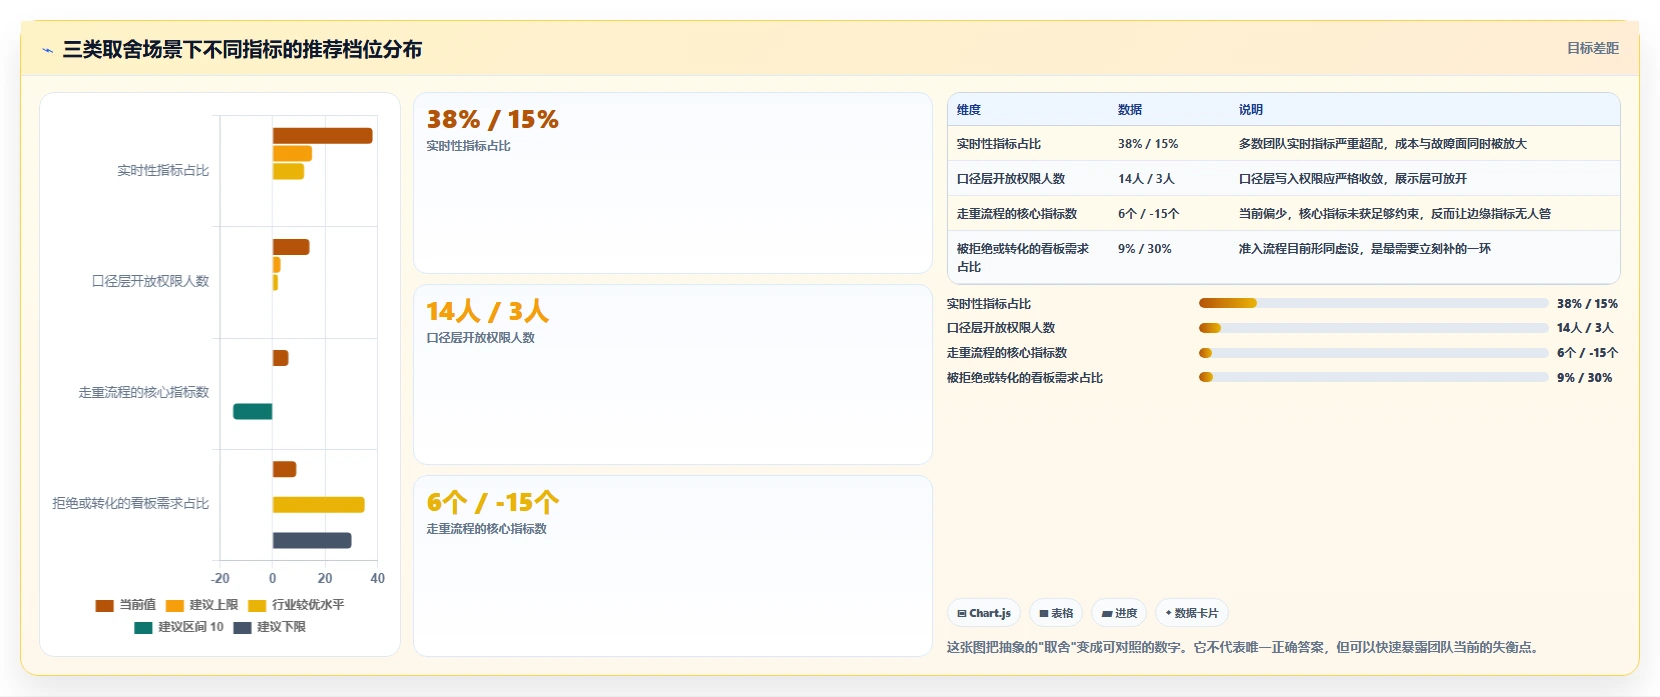The image size is (1660, 697).
Task: Click the 目标差距 tag in the header
Action: (1592, 48)
